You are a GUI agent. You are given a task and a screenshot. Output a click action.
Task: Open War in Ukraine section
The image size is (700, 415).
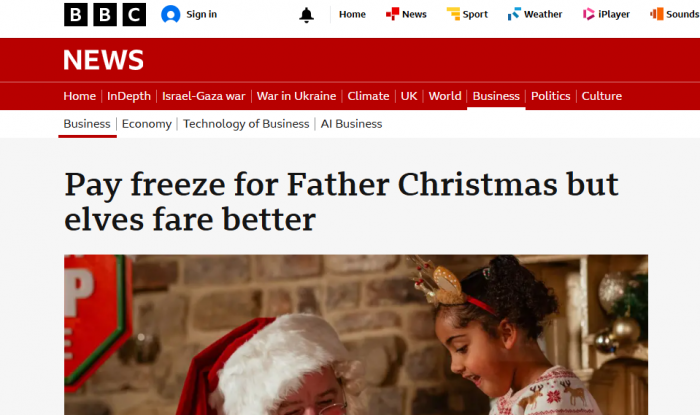pyautogui.click(x=296, y=96)
